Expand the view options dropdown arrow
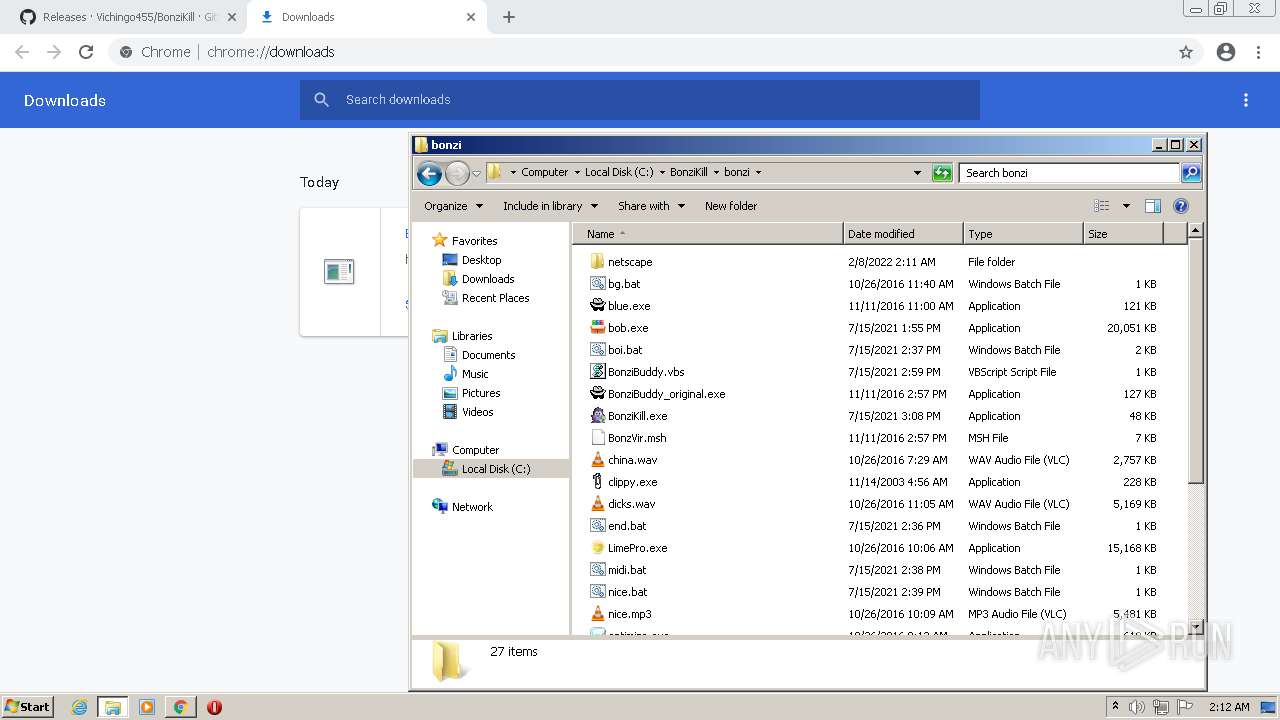 [x=1126, y=206]
